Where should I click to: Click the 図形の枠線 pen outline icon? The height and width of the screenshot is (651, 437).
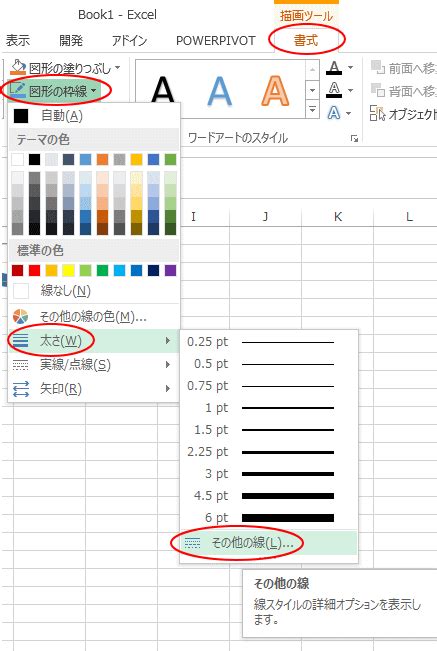click(x=17, y=90)
